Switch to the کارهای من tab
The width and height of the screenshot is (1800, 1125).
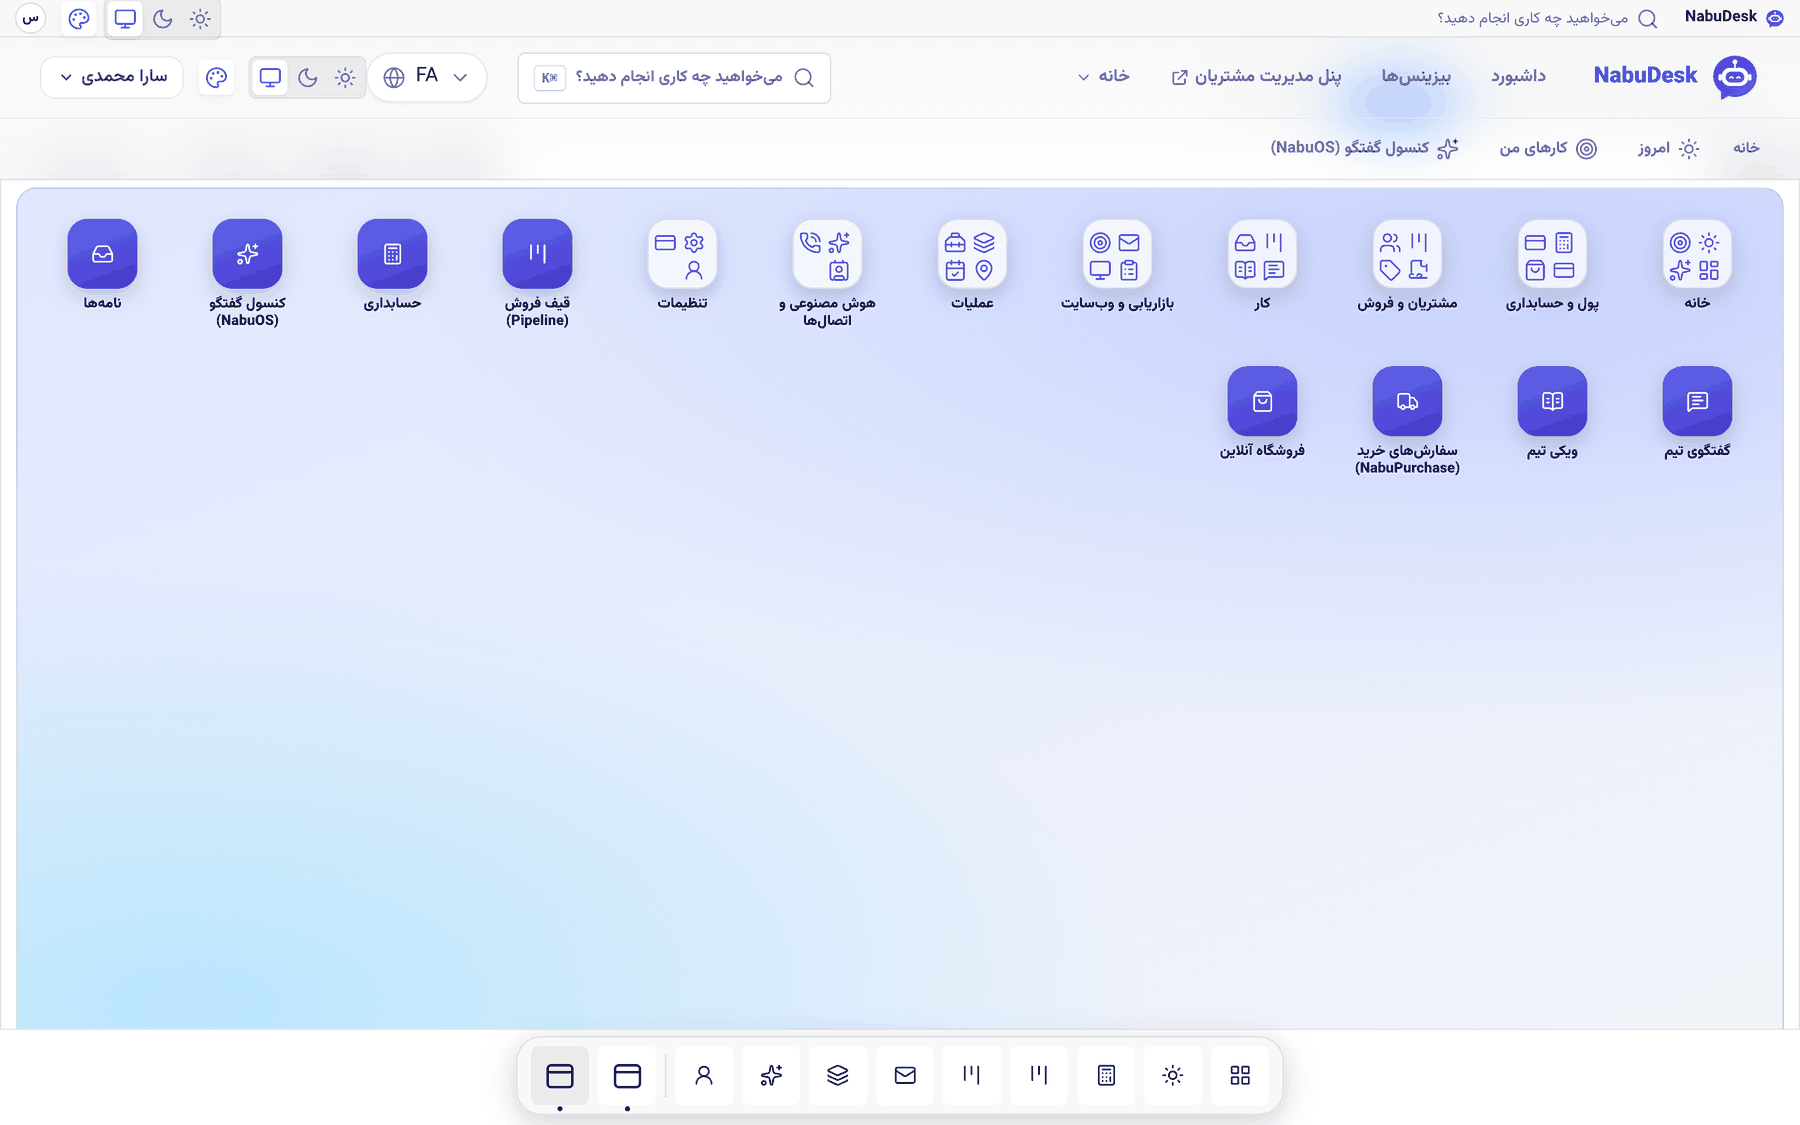(x=1547, y=148)
